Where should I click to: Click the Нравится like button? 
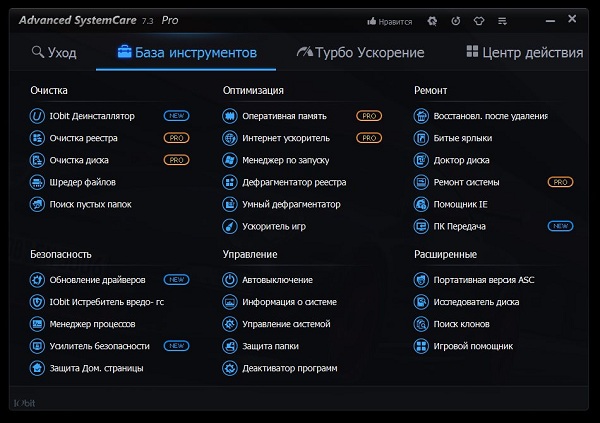click(x=391, y=20)
